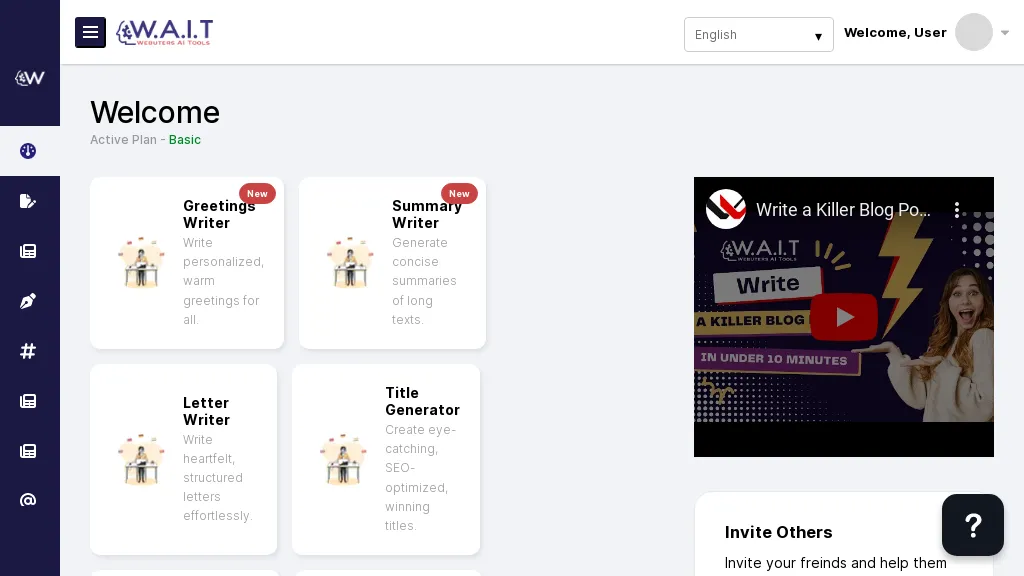Click the video title Write a Killer Blog
This screenshot has width=1024, height=576.
pos(843,210)
